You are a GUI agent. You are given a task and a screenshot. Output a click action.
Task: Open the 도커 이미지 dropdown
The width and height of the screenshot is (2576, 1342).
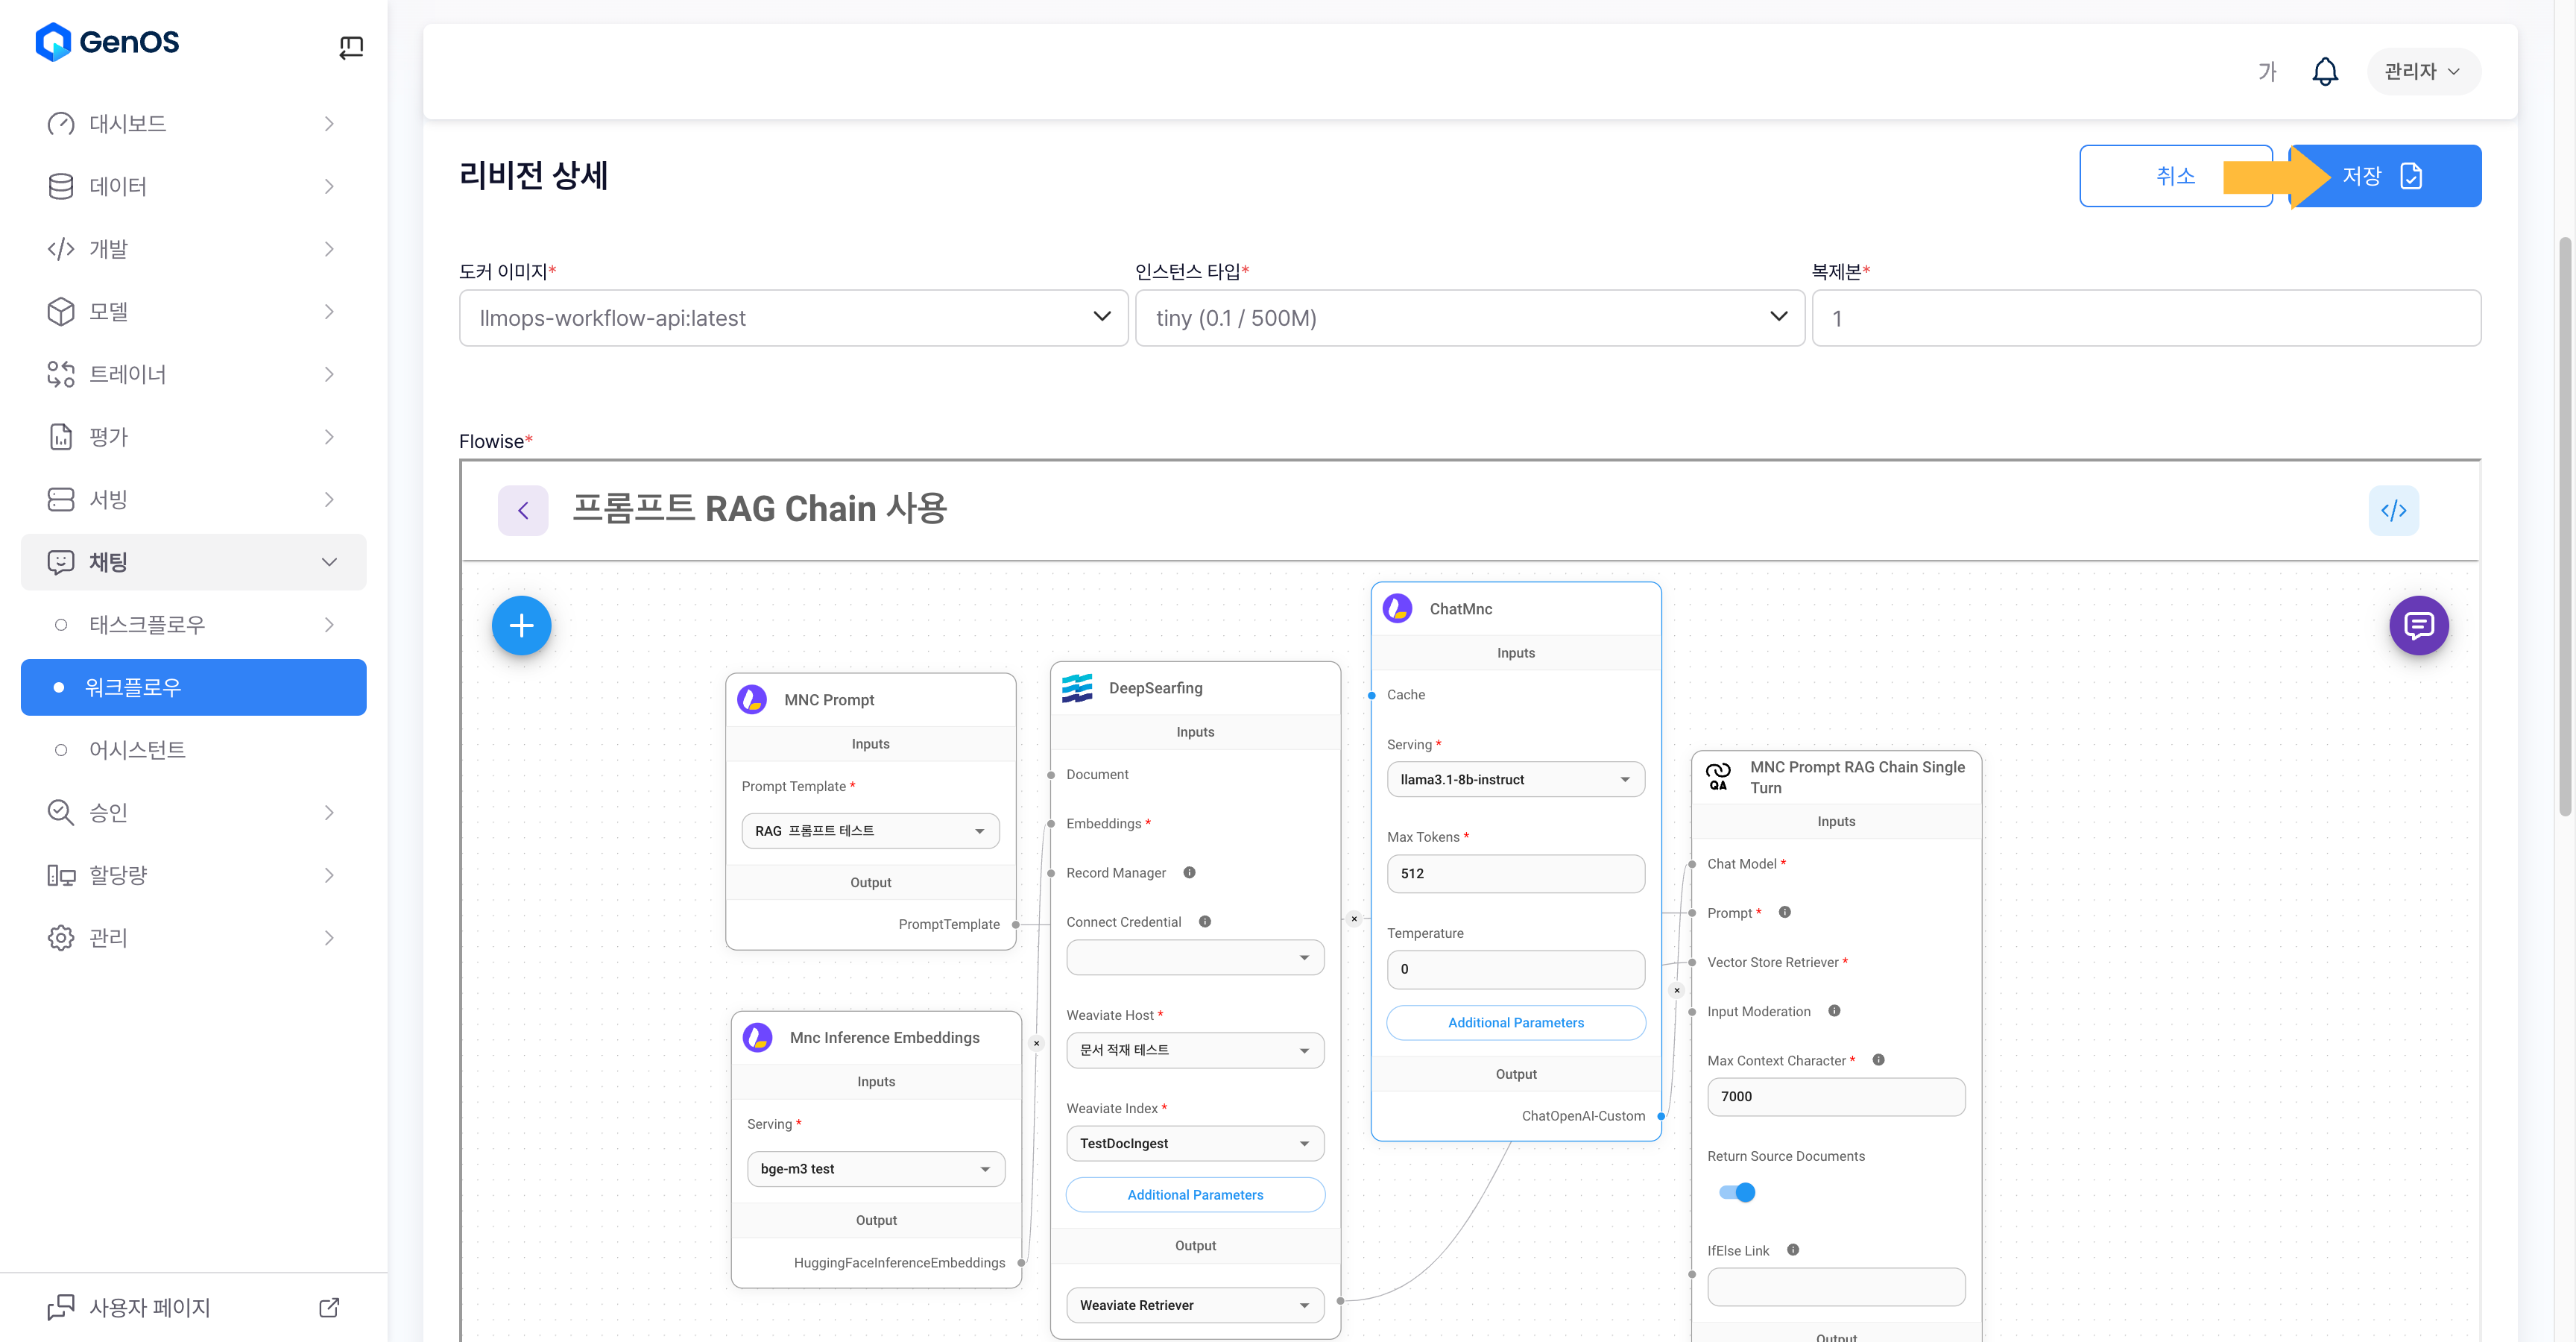[x=793, y=318]
